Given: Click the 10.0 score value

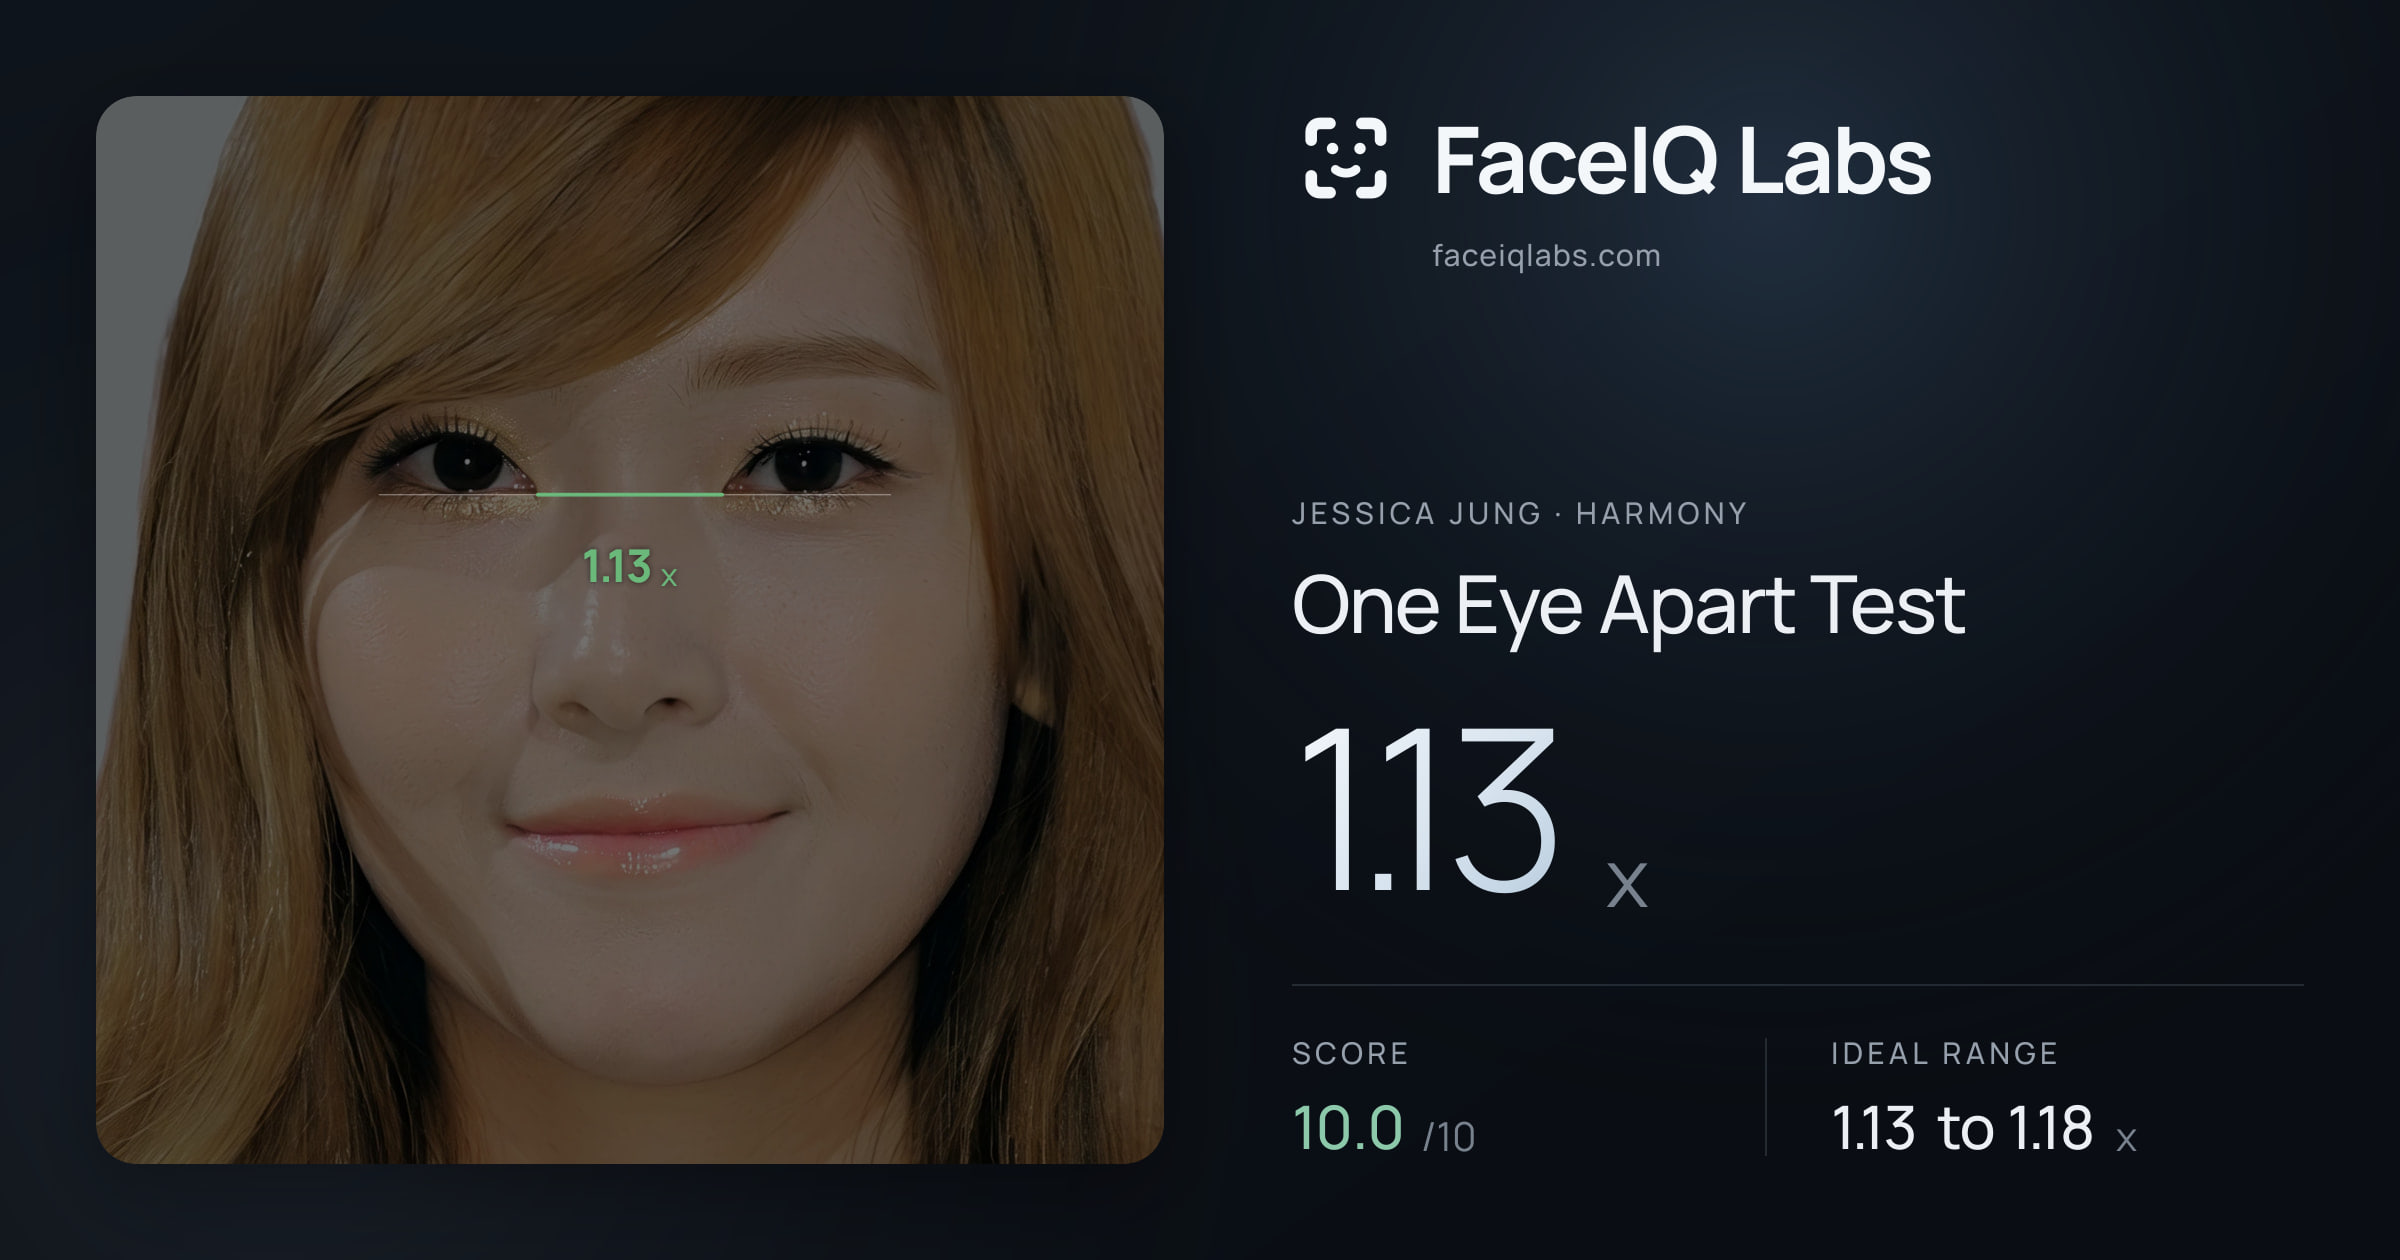Looking at the screenshot, I should (x=1347, y=1128).
